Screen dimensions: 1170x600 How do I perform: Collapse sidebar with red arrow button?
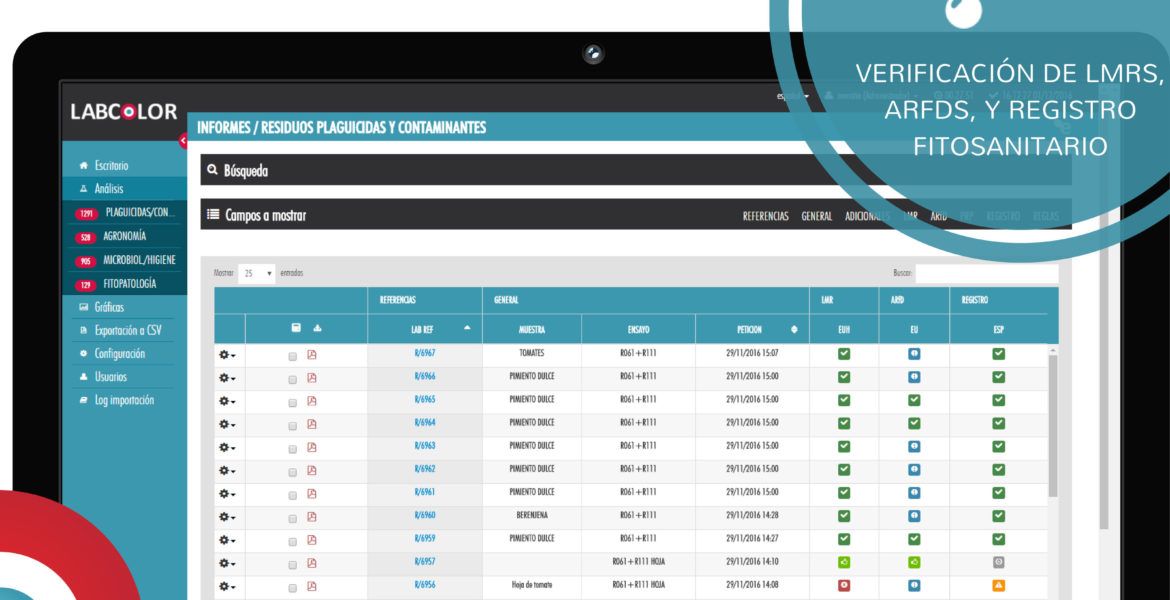pos(184,140)
